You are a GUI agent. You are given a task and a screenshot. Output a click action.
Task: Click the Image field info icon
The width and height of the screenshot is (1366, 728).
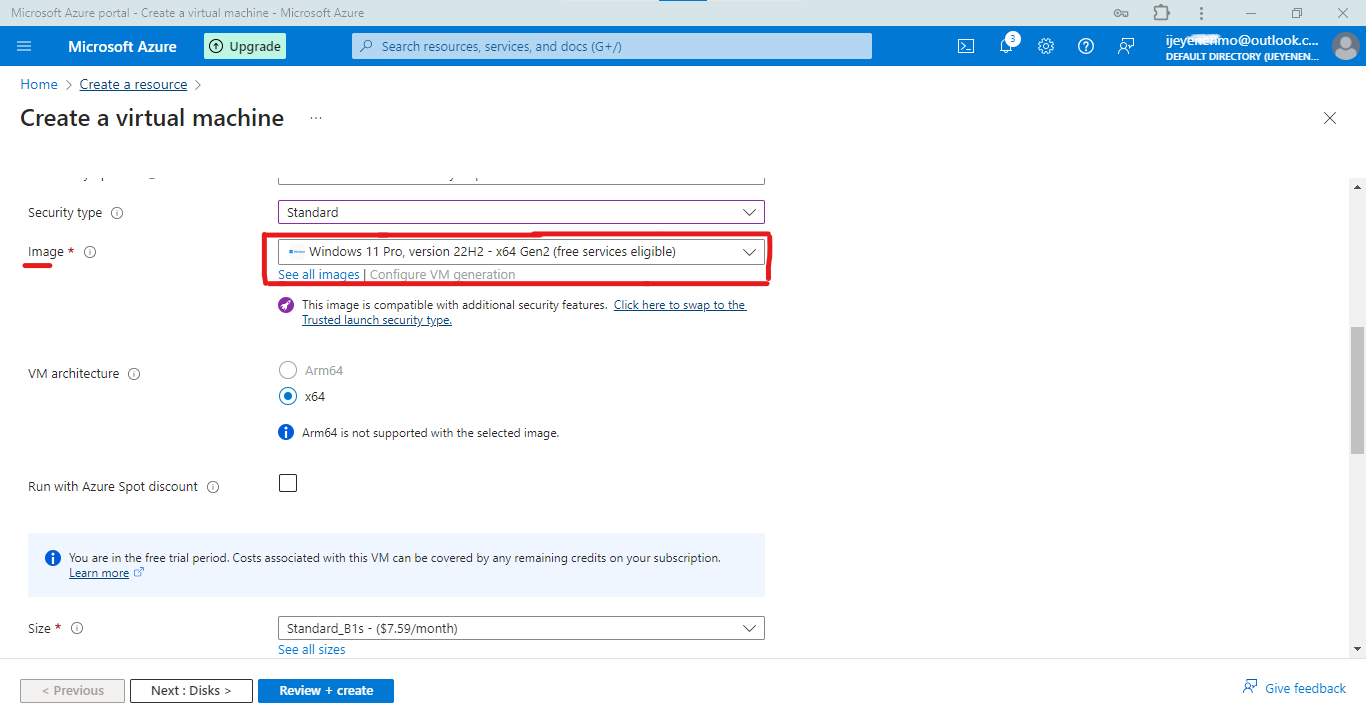[90, 252]
